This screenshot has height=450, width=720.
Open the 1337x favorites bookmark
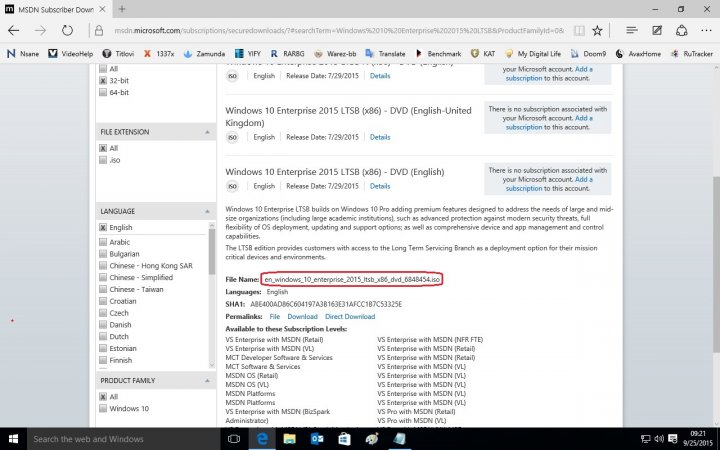point(159,54)
